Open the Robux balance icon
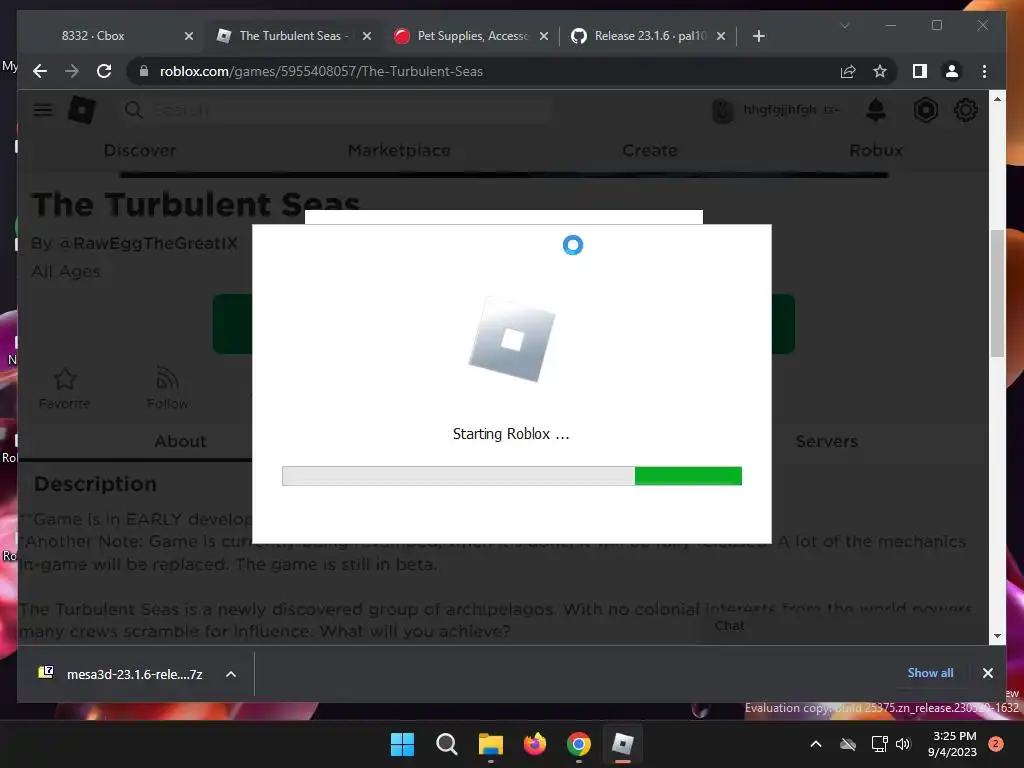Image resolution: width=1024 pixels, height=768 pixels. [925, 110]
